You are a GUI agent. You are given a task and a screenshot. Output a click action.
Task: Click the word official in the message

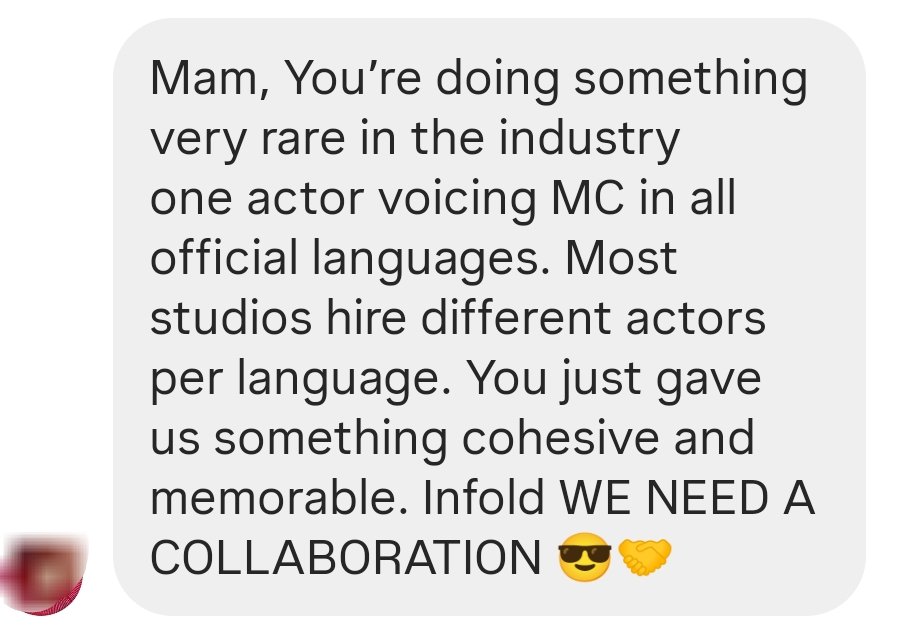(x=224, y=257)
